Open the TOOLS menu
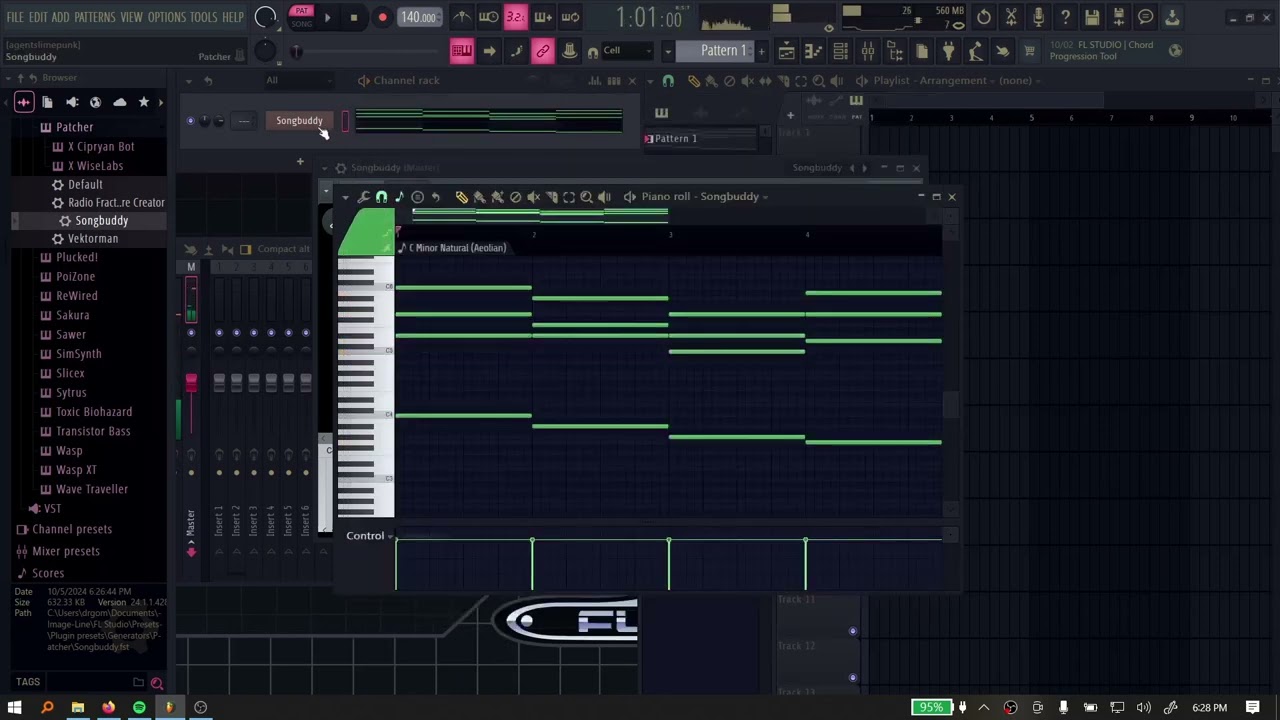1280x720 pixels. pyautogui.click(x=204, y=18)
